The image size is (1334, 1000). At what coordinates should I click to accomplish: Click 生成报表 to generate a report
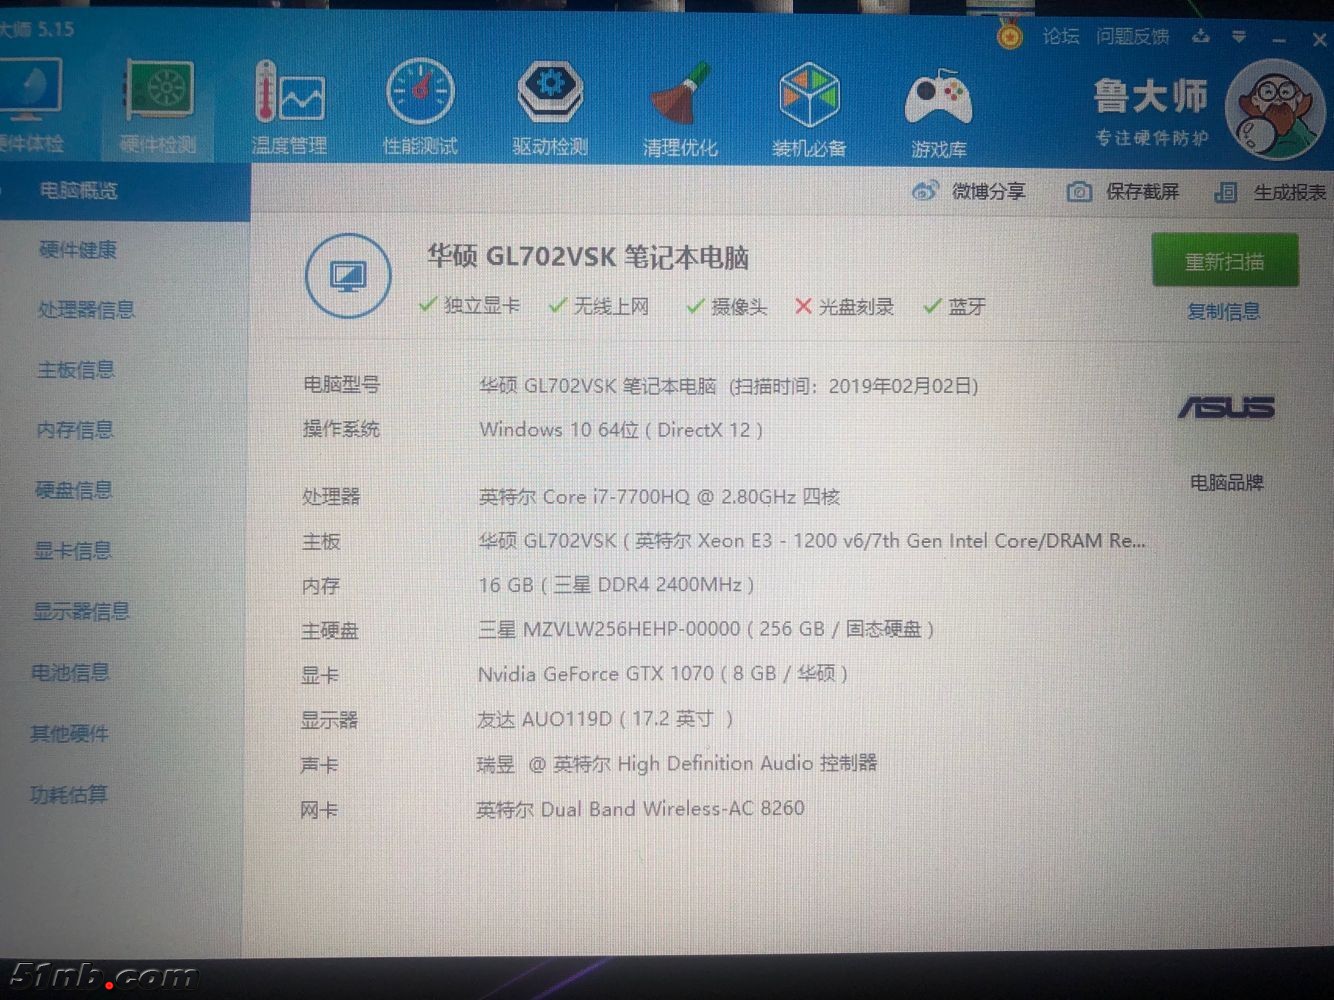click(1270, 193)
